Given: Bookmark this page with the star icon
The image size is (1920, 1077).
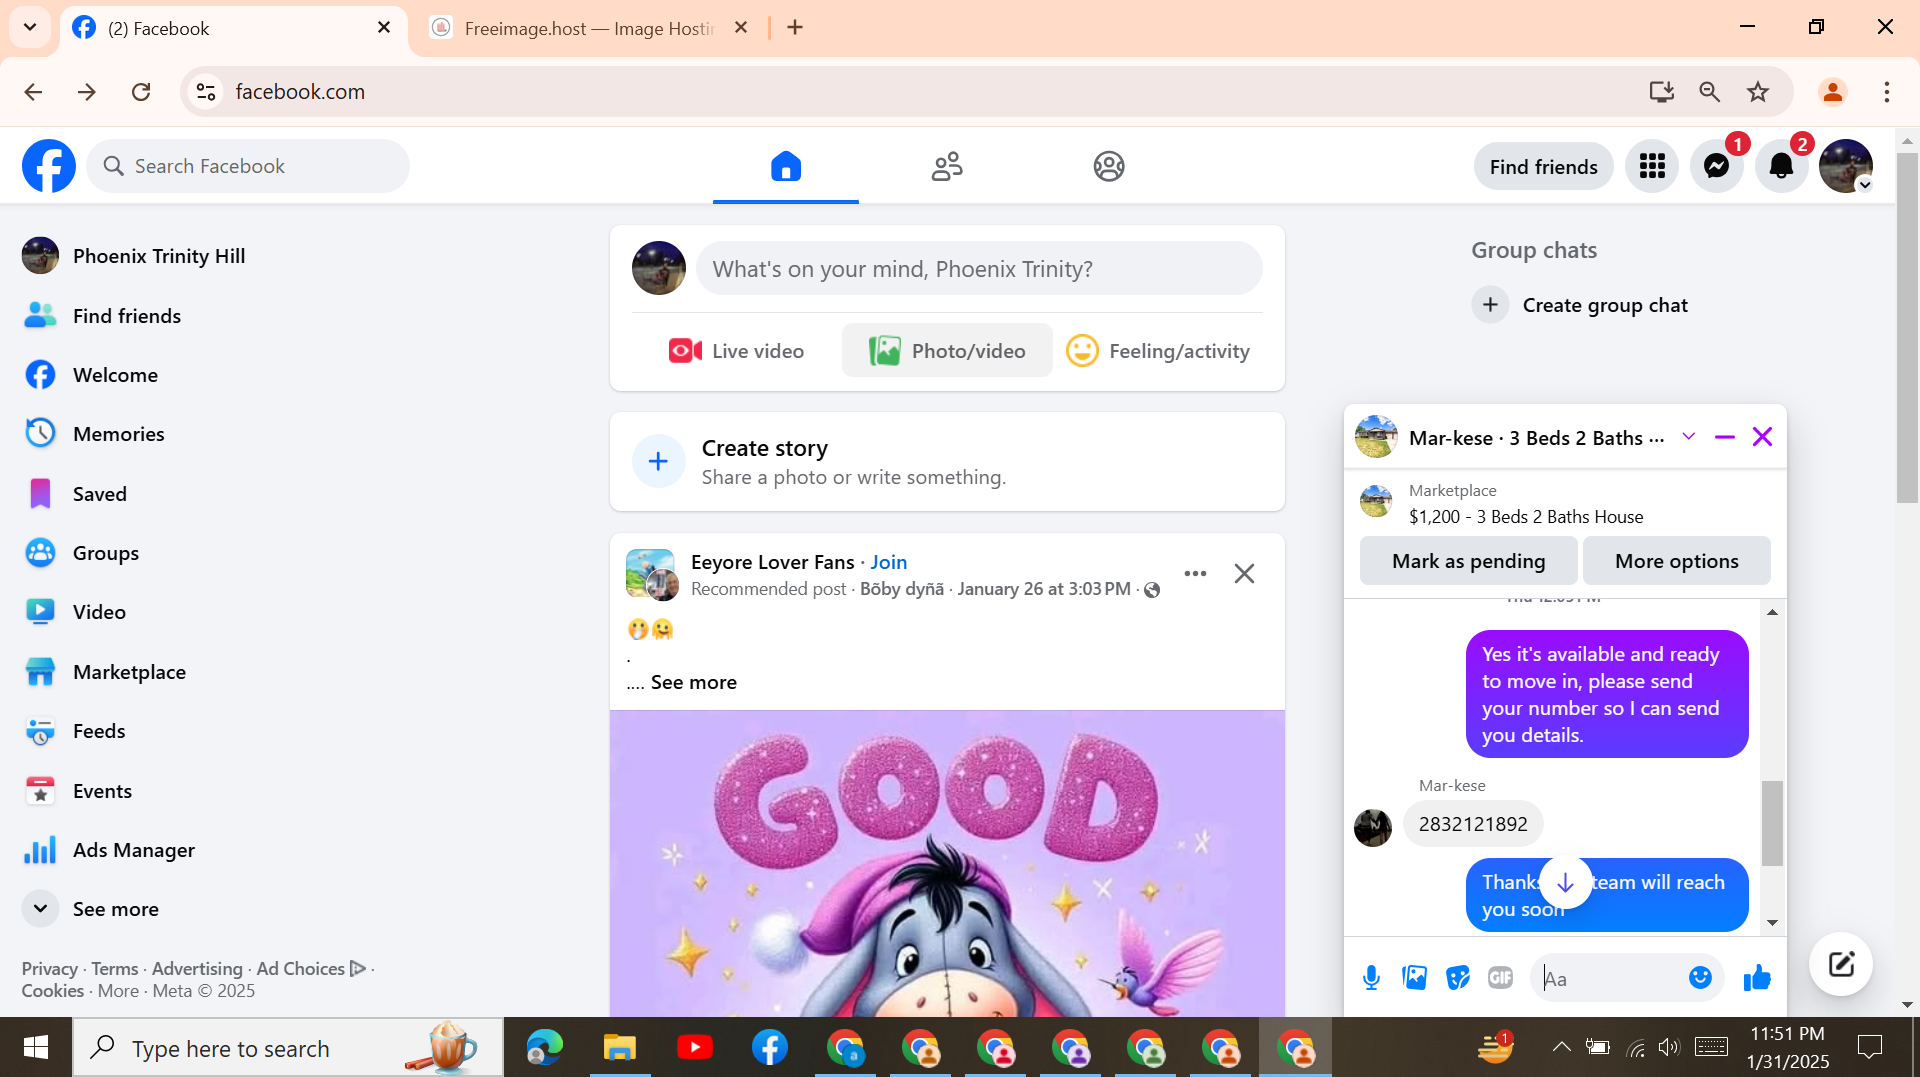Looking at the screenshot, I should [1758, 92].
